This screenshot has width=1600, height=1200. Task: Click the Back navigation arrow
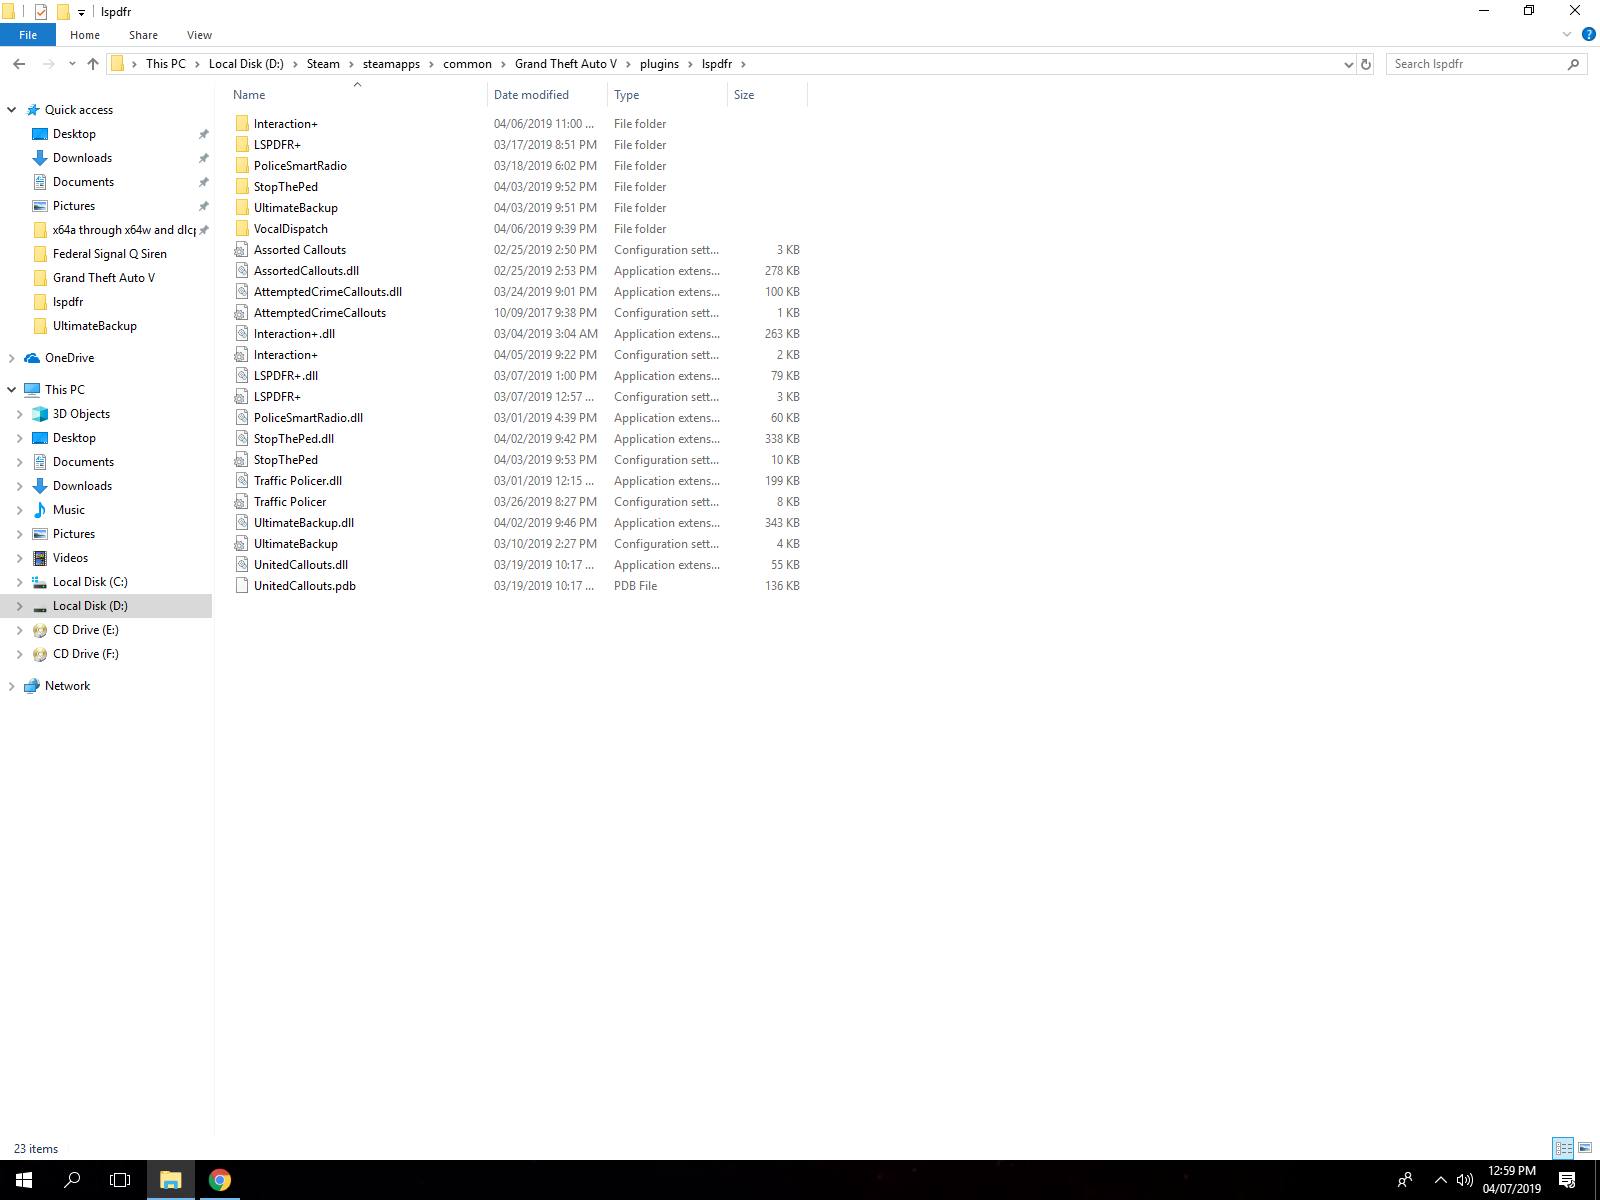point(19,64)
